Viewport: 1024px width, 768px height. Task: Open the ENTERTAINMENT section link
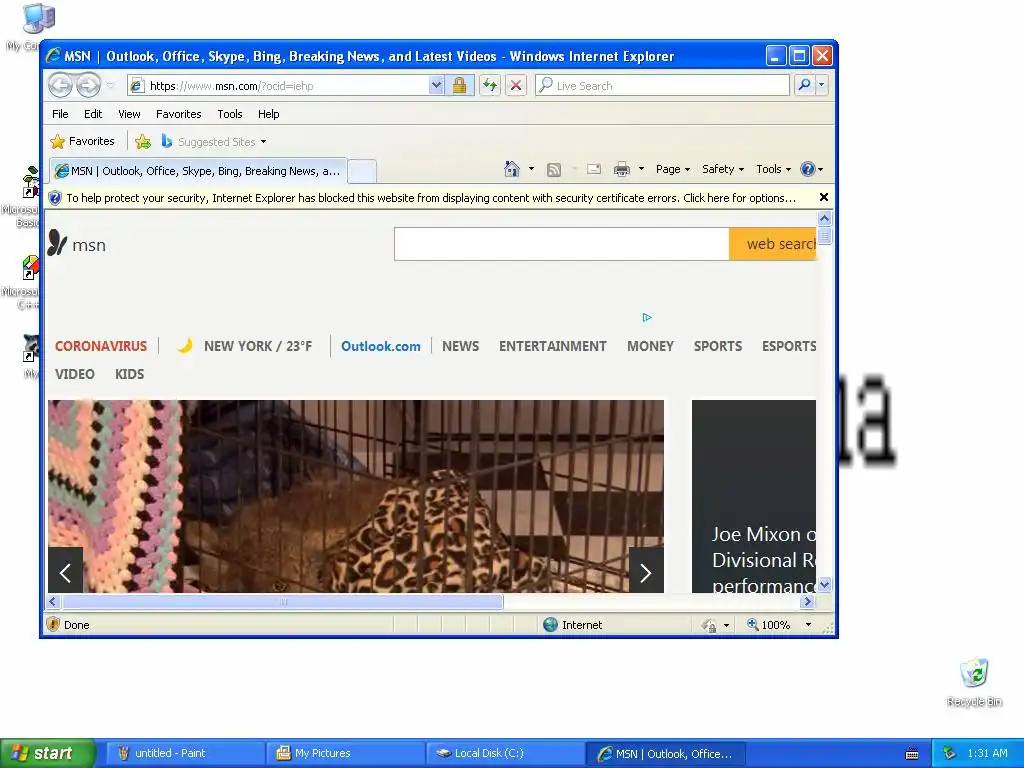pos(553,346)
